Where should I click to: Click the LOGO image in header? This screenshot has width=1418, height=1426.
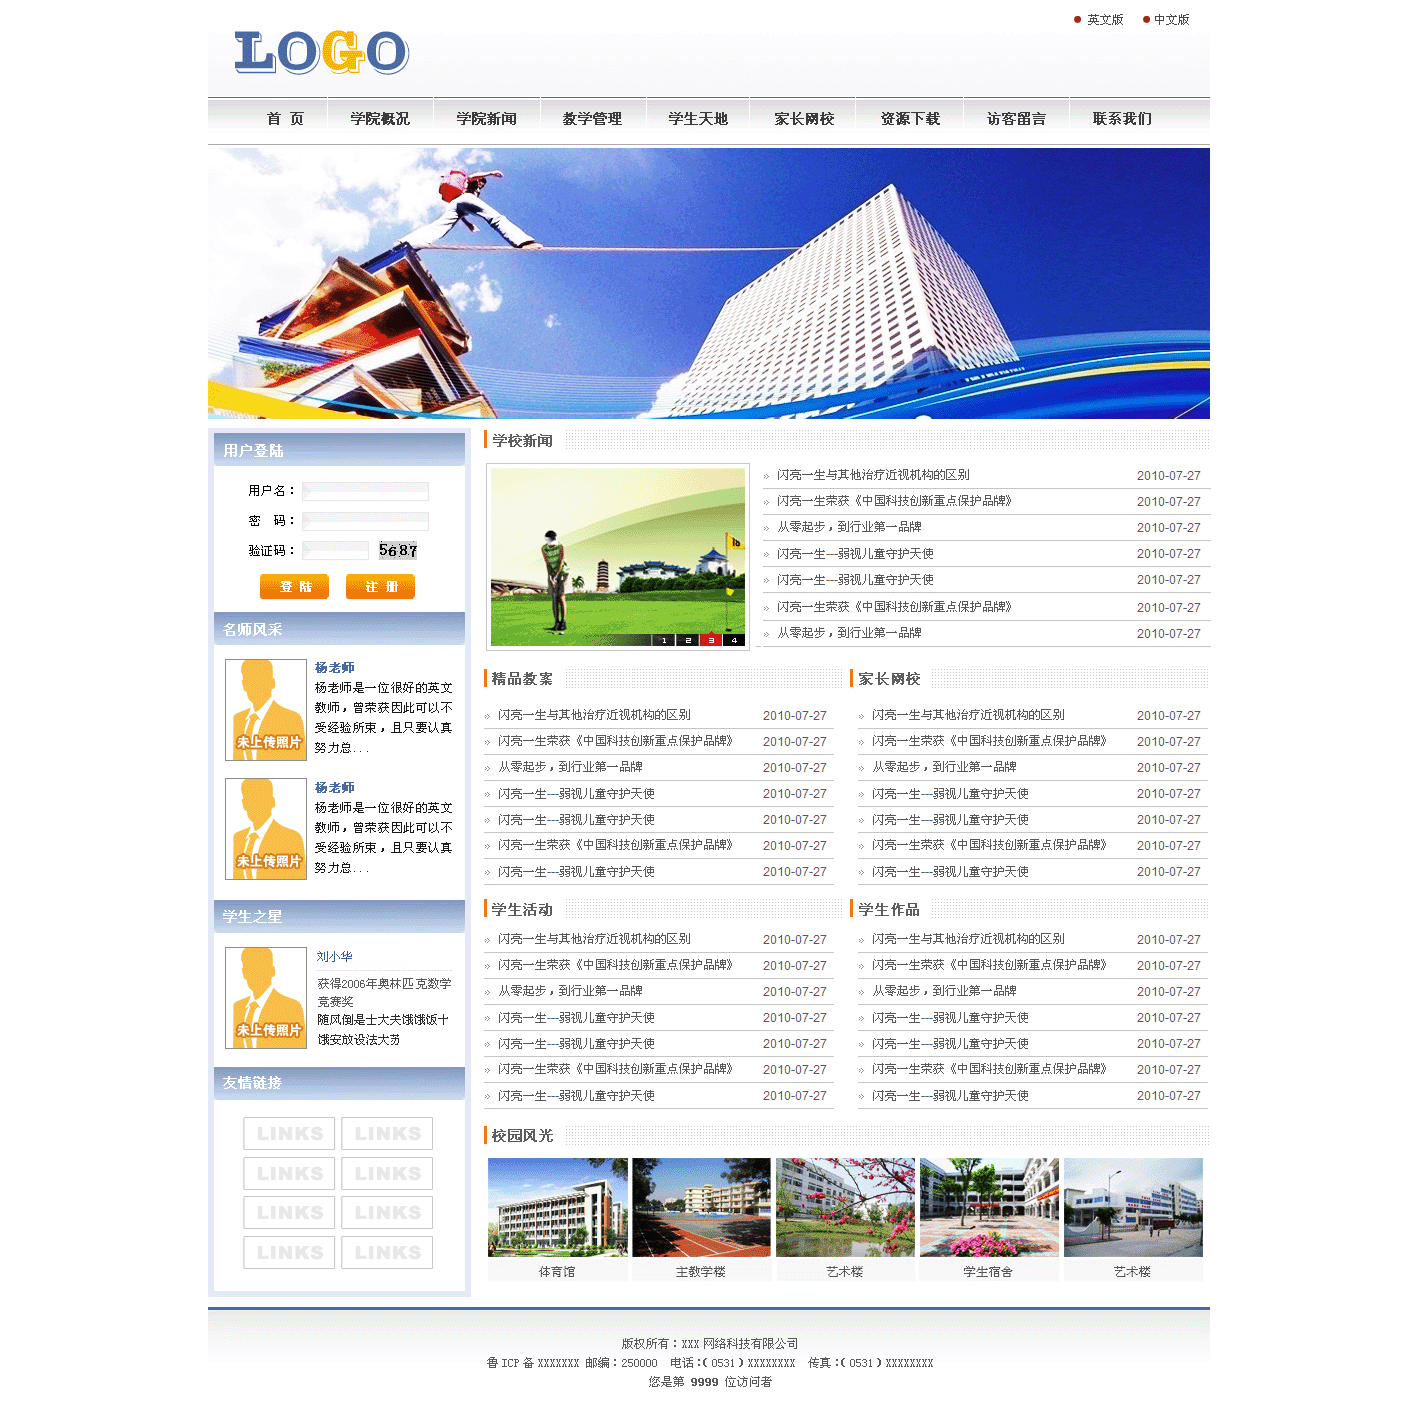[x=321, y=53]
